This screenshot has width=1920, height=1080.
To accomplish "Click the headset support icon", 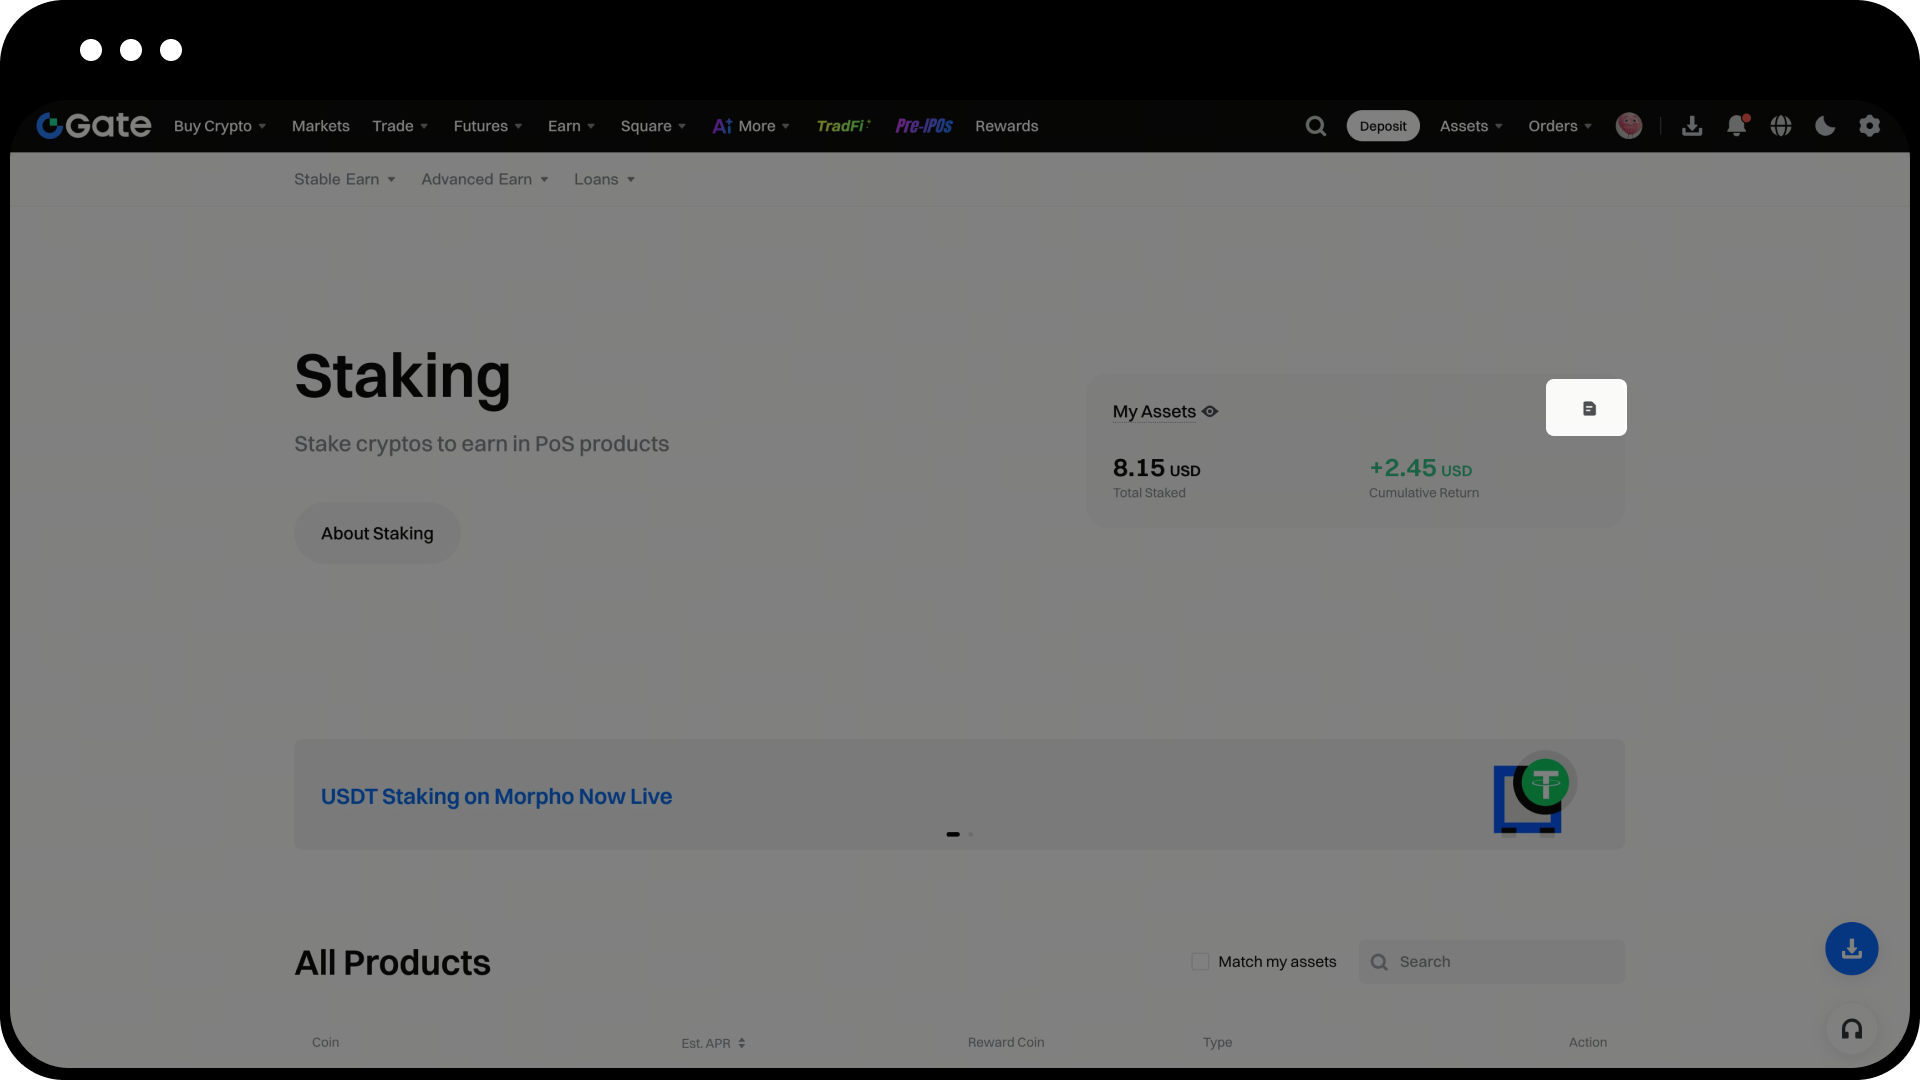I will click(x=1852, y=1029).
